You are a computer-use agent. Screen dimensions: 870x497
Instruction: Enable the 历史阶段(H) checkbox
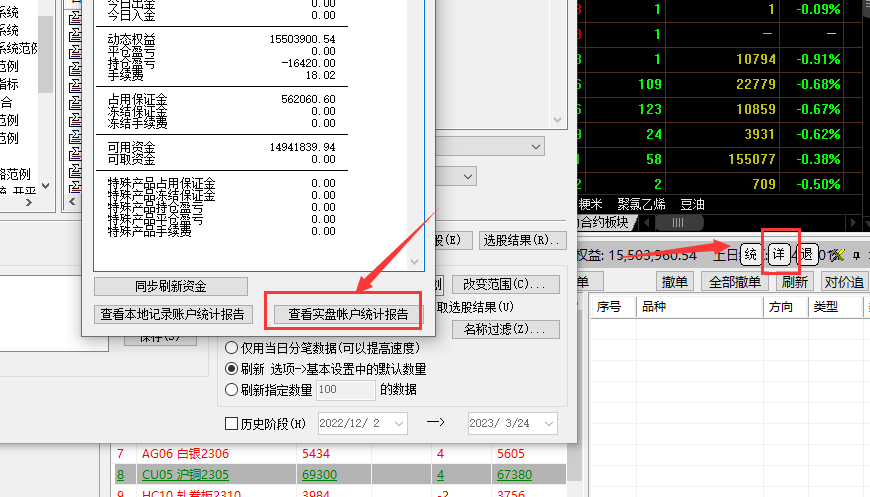231,424
